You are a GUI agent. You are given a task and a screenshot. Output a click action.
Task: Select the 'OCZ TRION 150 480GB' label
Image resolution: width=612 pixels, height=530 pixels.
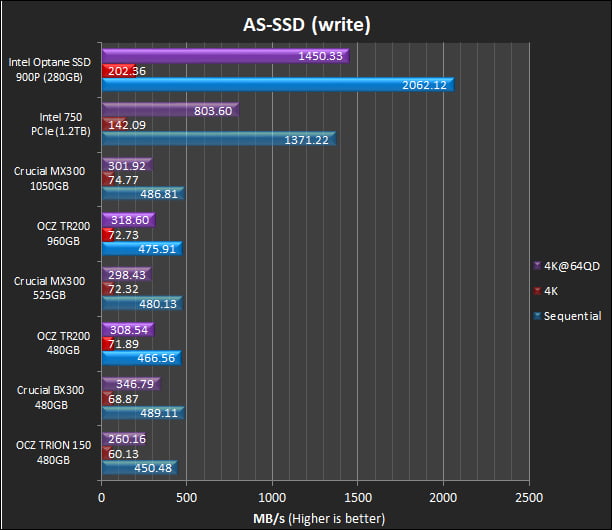[53, 452]
